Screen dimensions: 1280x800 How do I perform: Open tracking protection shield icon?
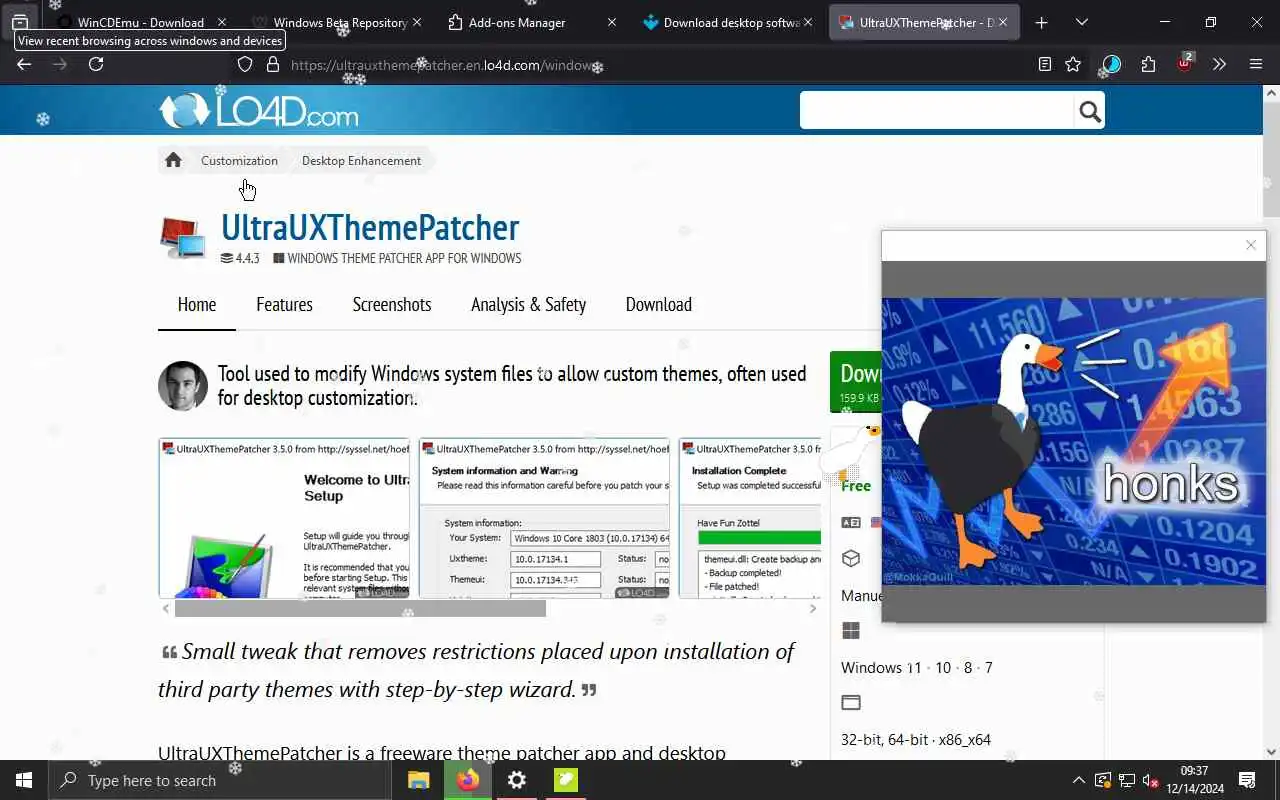tap(245, 64)
